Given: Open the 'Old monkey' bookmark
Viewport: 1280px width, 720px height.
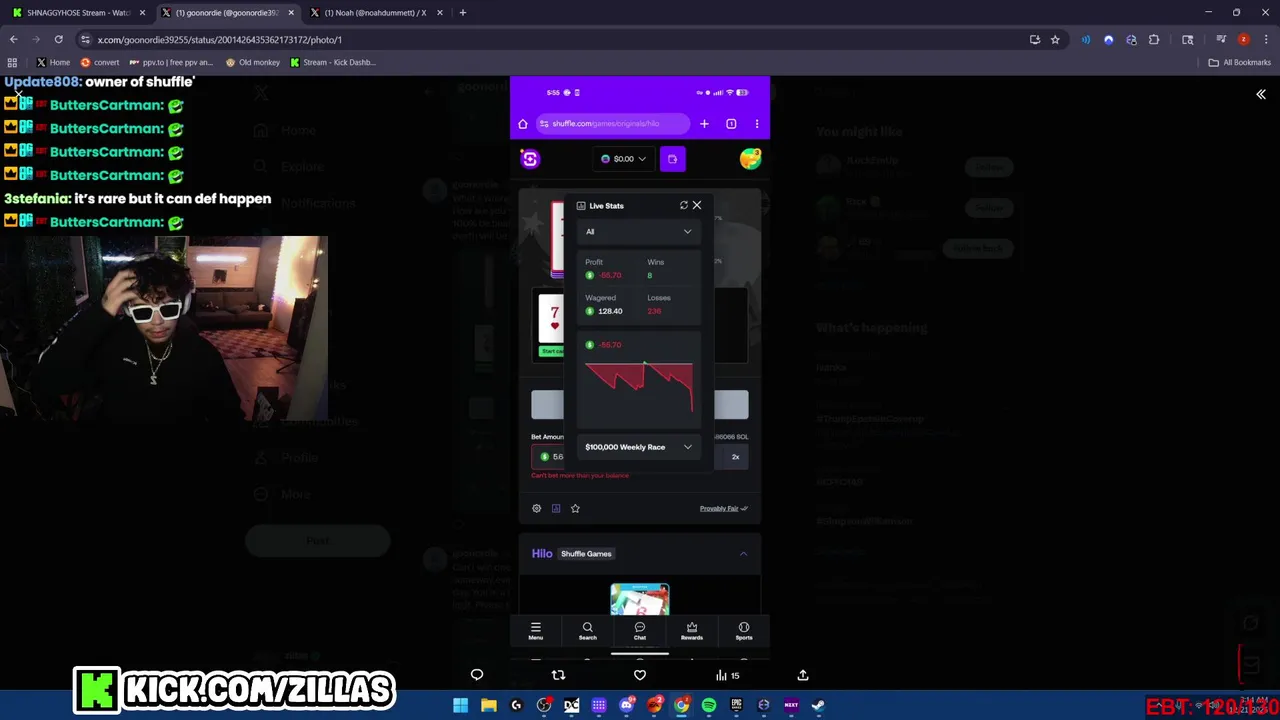Looking at the screenshot, I should 253,62.
